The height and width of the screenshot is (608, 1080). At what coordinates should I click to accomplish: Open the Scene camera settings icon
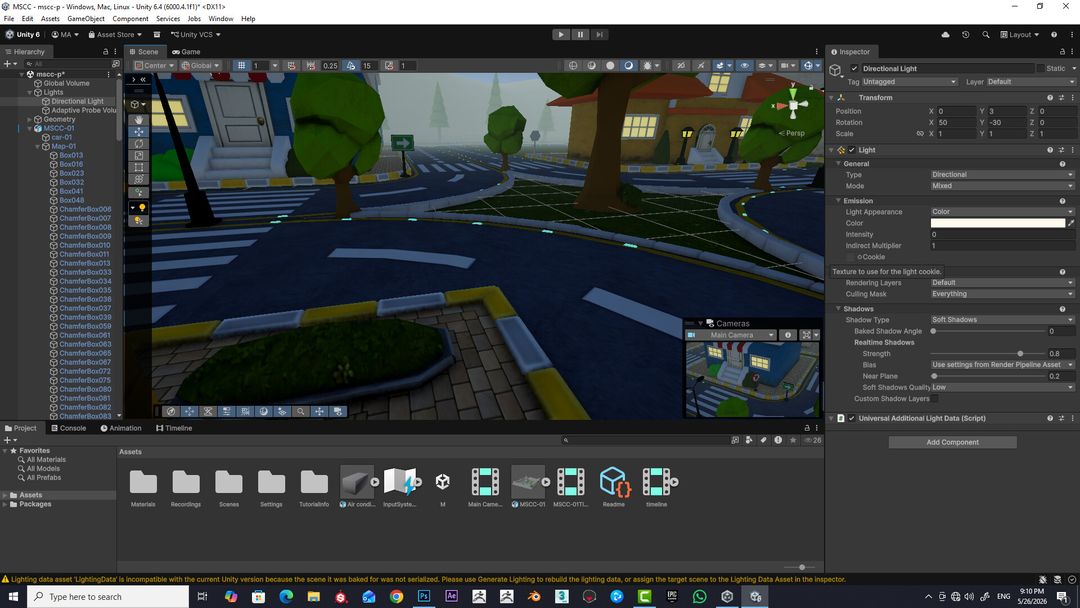pyautogui.click(x=787, y=65)
